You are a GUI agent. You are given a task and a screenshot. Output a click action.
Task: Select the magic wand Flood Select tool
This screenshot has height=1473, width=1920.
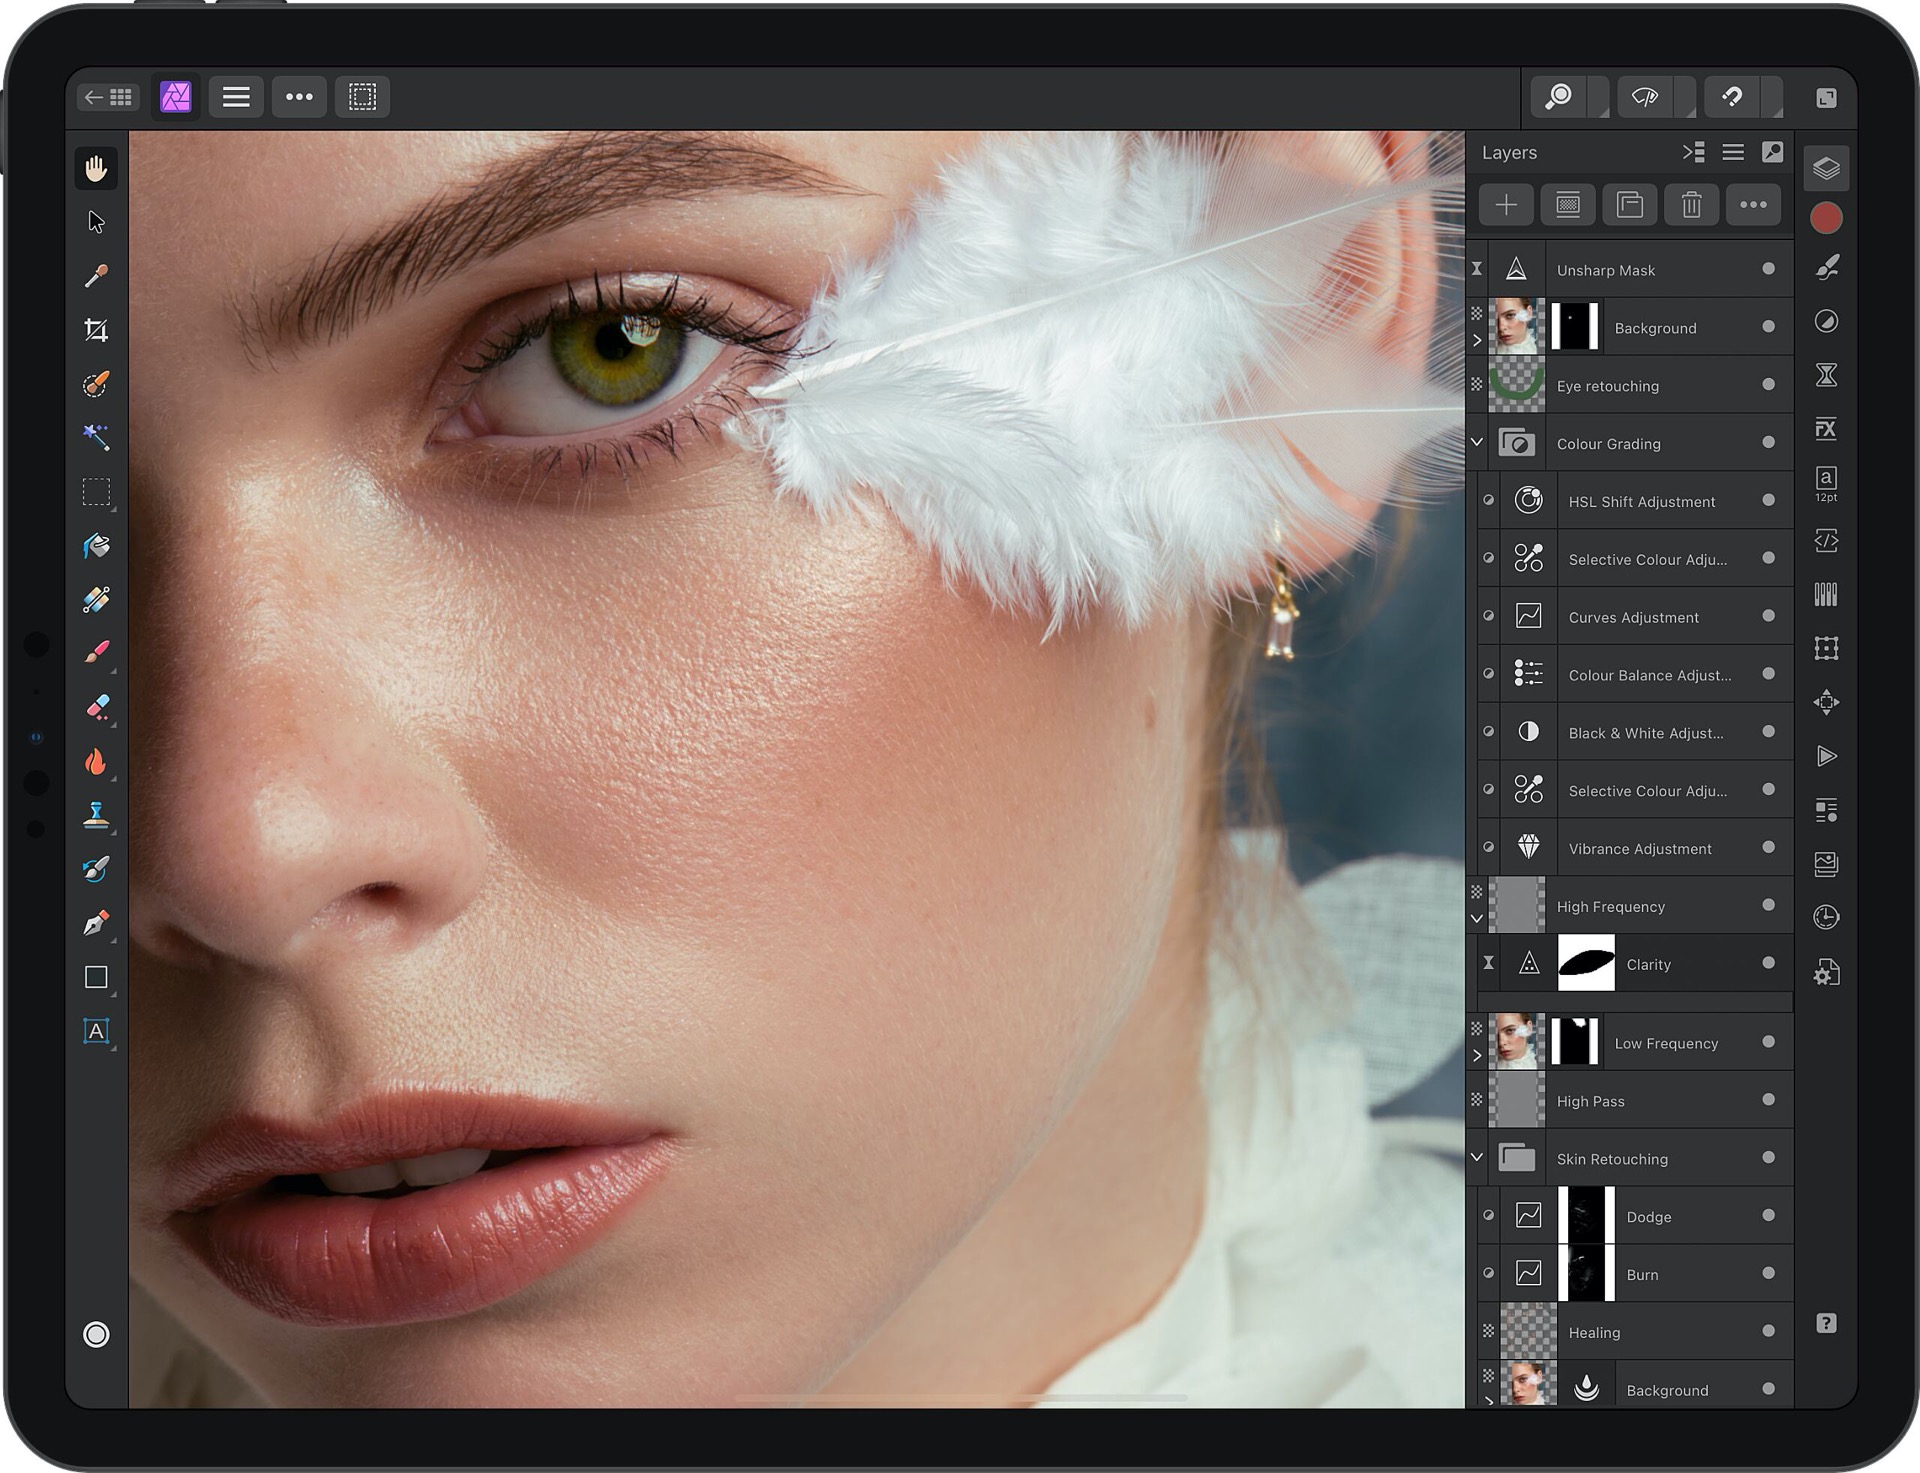point(96,437)
